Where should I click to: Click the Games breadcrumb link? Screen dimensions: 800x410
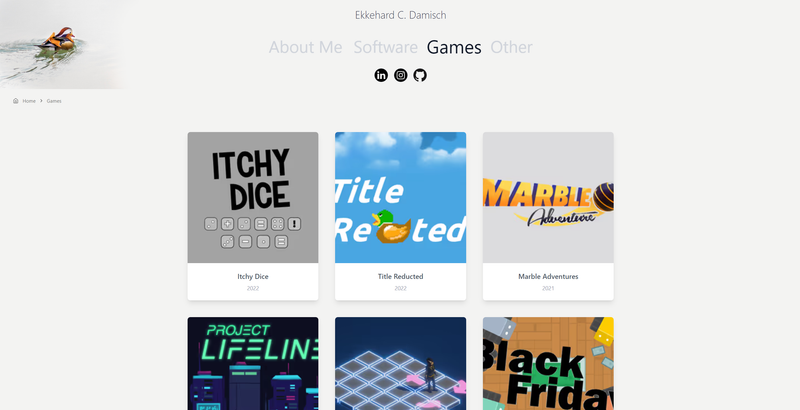click(54, 101)
